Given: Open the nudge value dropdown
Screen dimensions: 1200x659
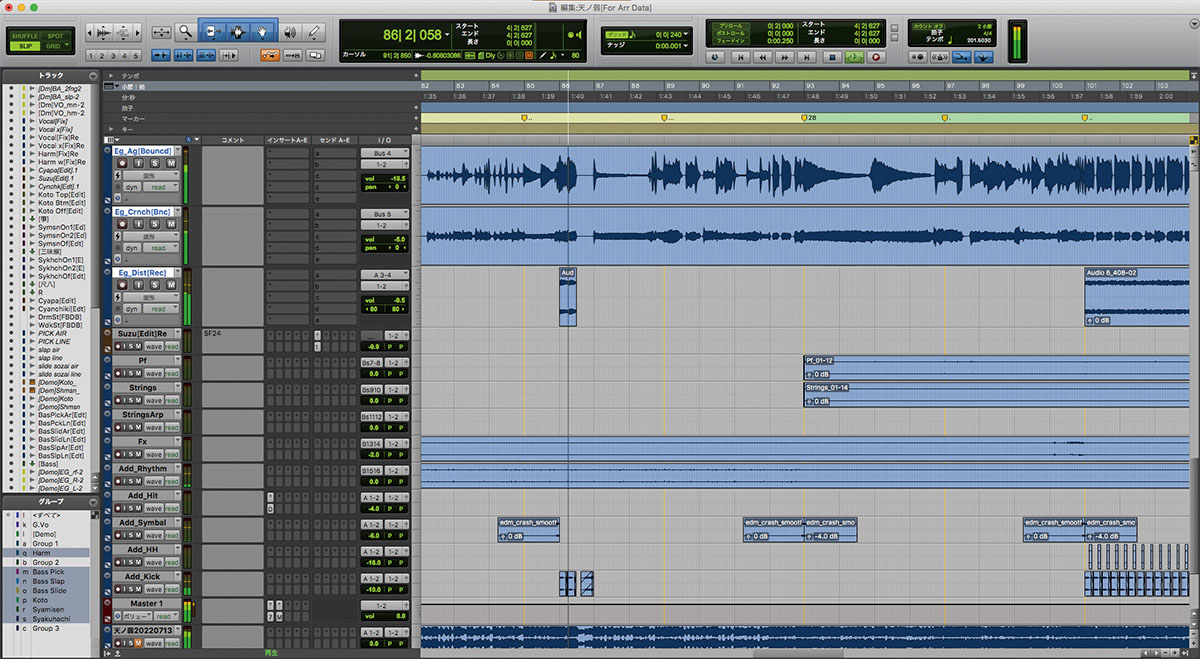Looking at the screenshot, I should coord(686,45).
